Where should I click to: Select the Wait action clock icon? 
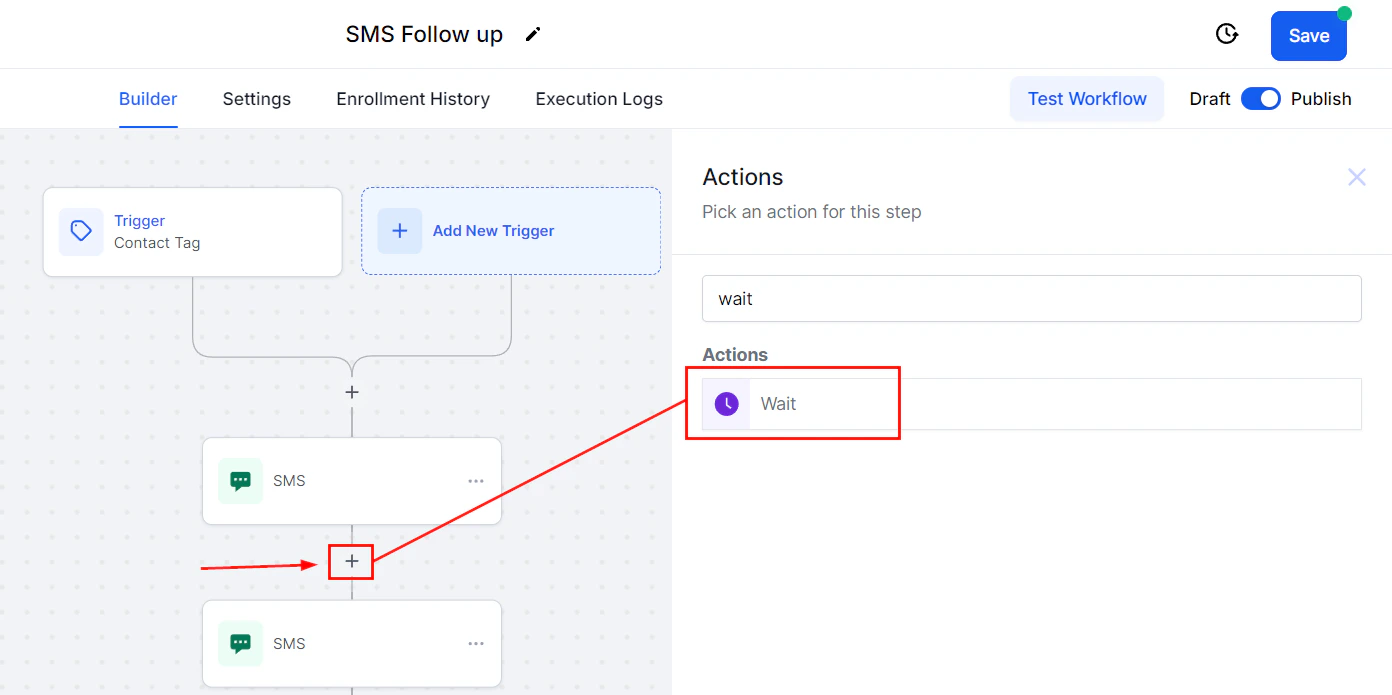pos(725,403)
